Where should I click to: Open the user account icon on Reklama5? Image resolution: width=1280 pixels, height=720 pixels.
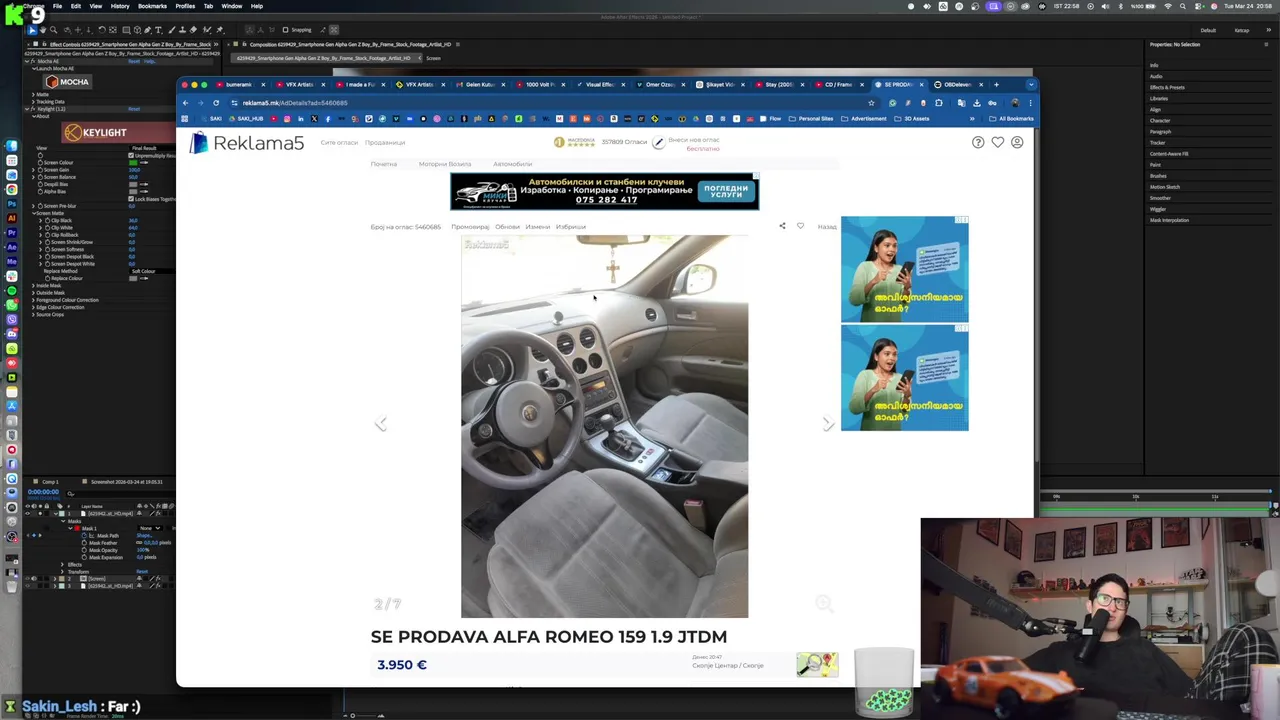tap(1017, 143)
